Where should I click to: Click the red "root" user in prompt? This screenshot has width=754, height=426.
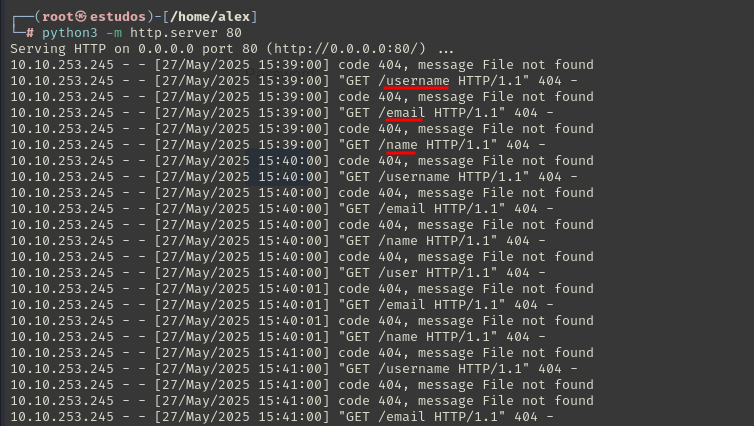point(58,17)
